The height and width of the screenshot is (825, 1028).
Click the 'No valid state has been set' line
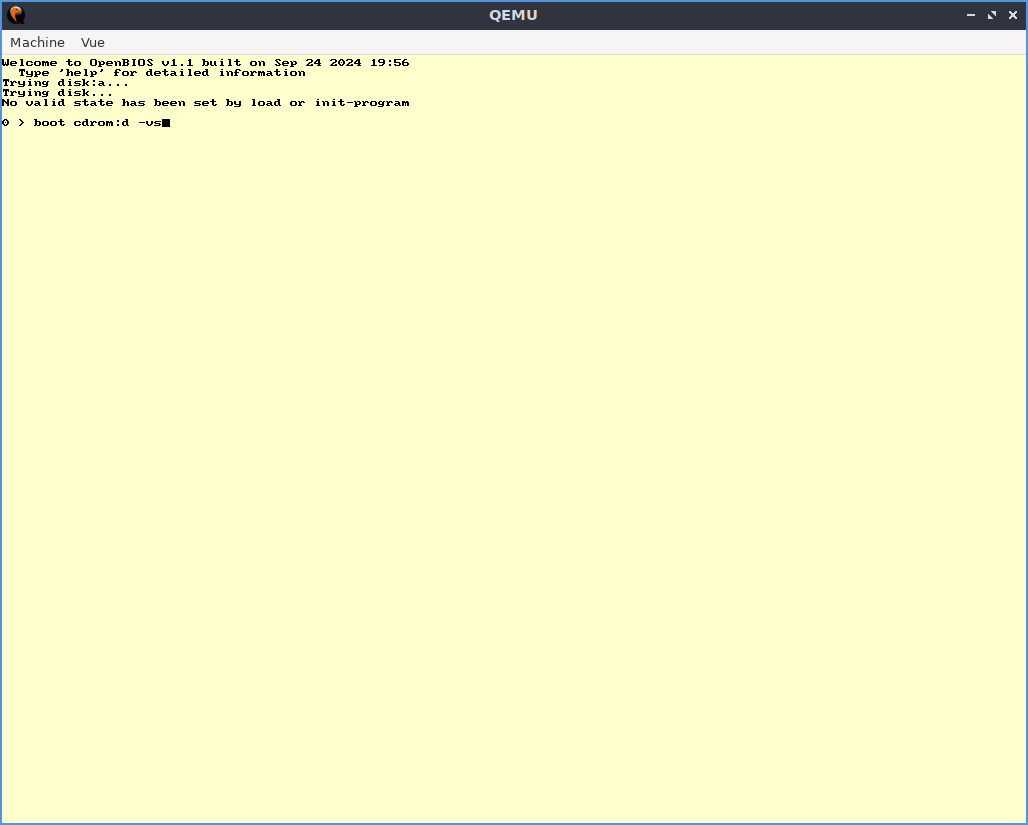click(x=206, y=103)
